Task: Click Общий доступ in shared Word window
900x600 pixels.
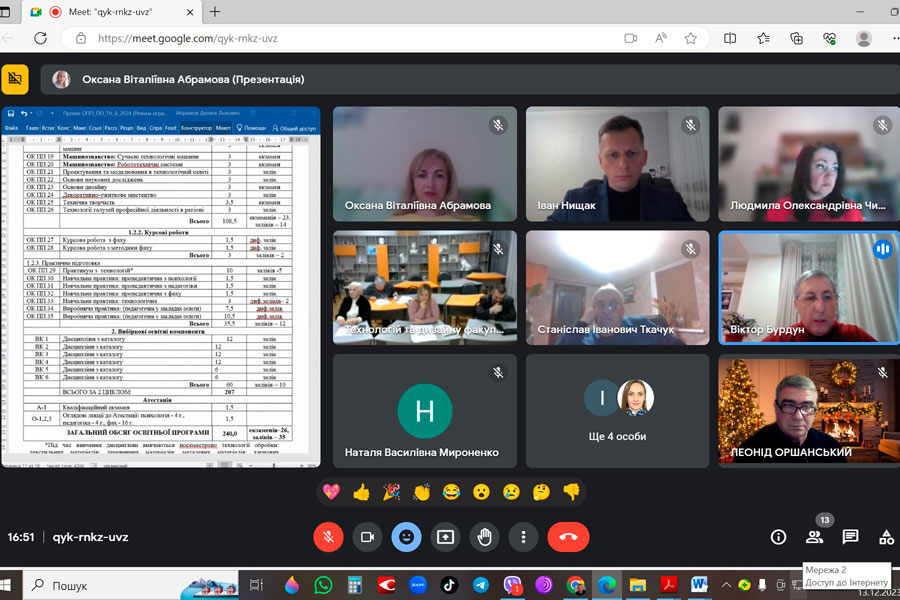Action: pyautogui.click(x=294, y=128)
